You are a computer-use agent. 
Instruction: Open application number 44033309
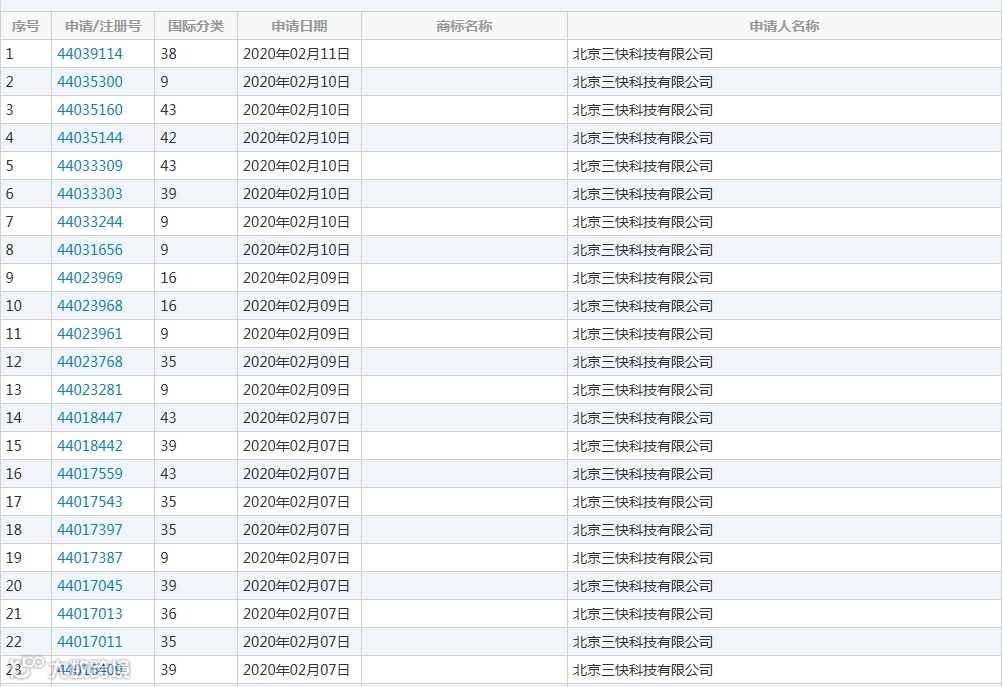(x=90, y=166)
